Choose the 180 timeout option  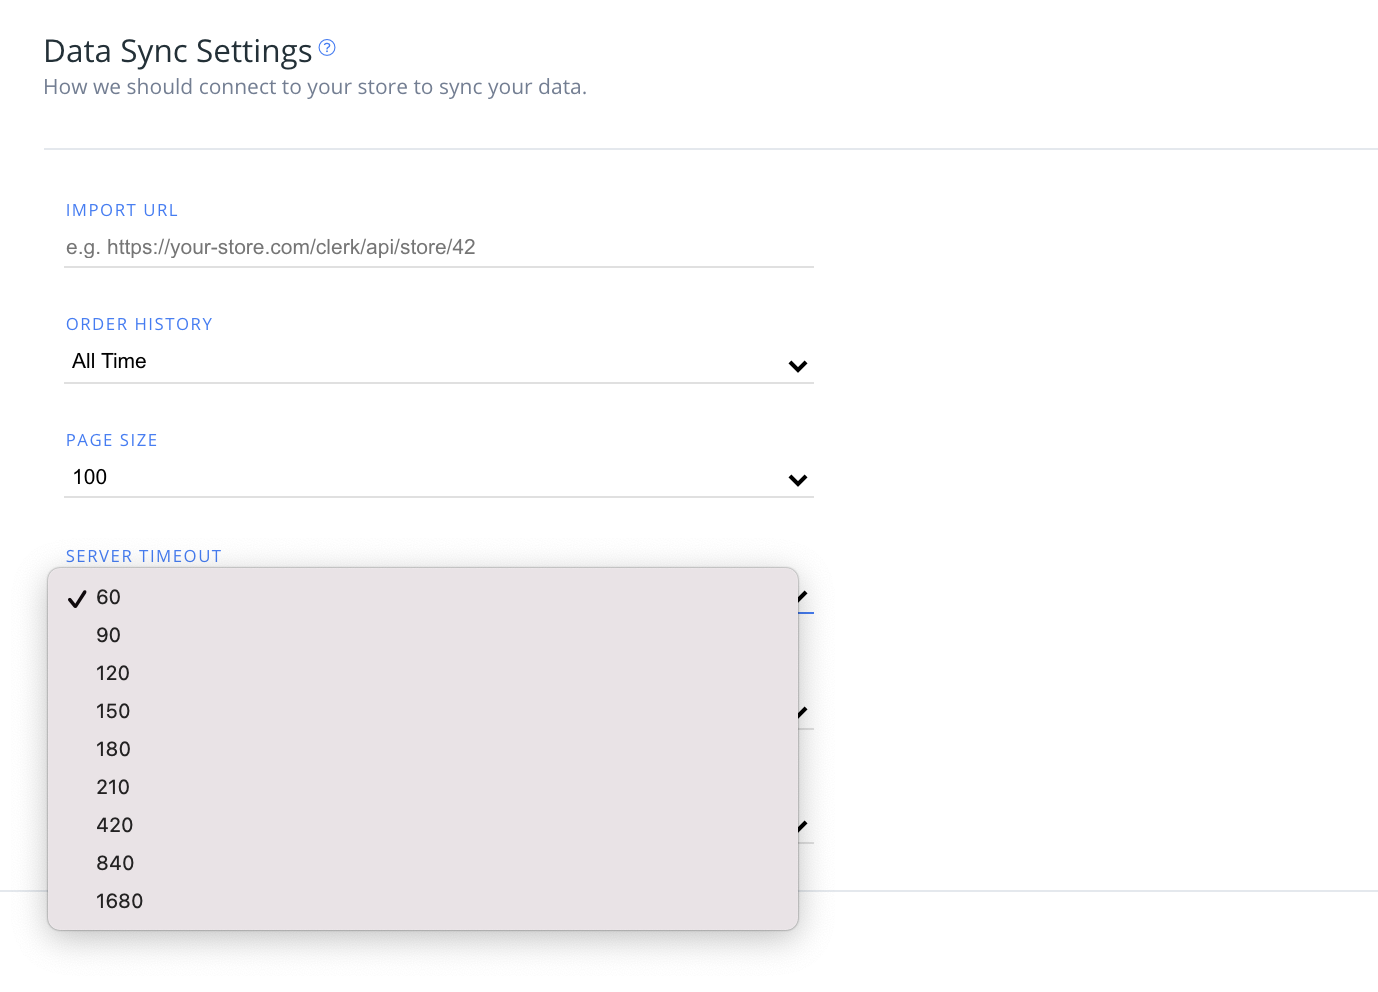pos(113,750)
